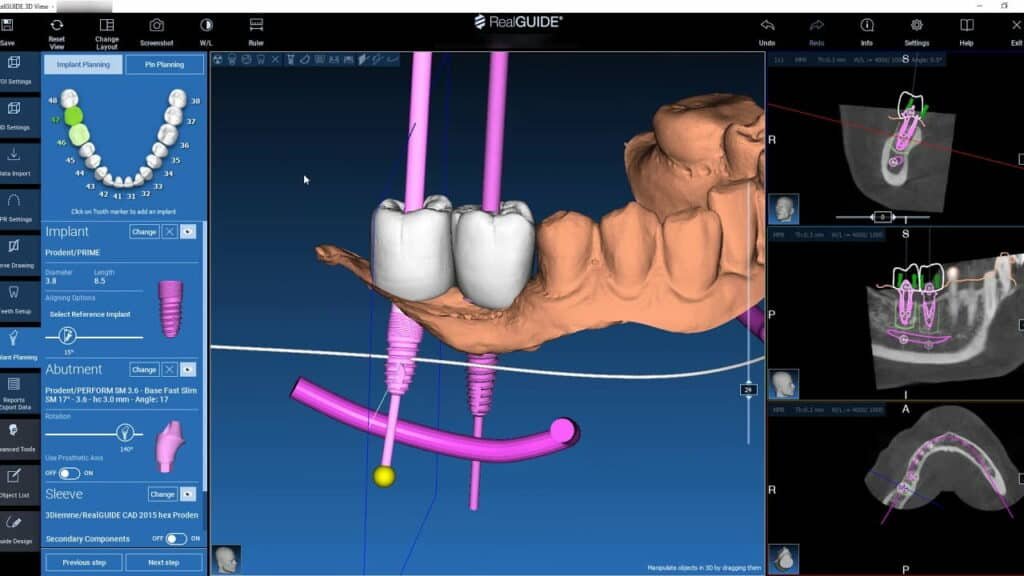Adjust the abutment Rotation slider handle
The height and width of the screenshot is (576, 1024).
[x=125, y=433]
